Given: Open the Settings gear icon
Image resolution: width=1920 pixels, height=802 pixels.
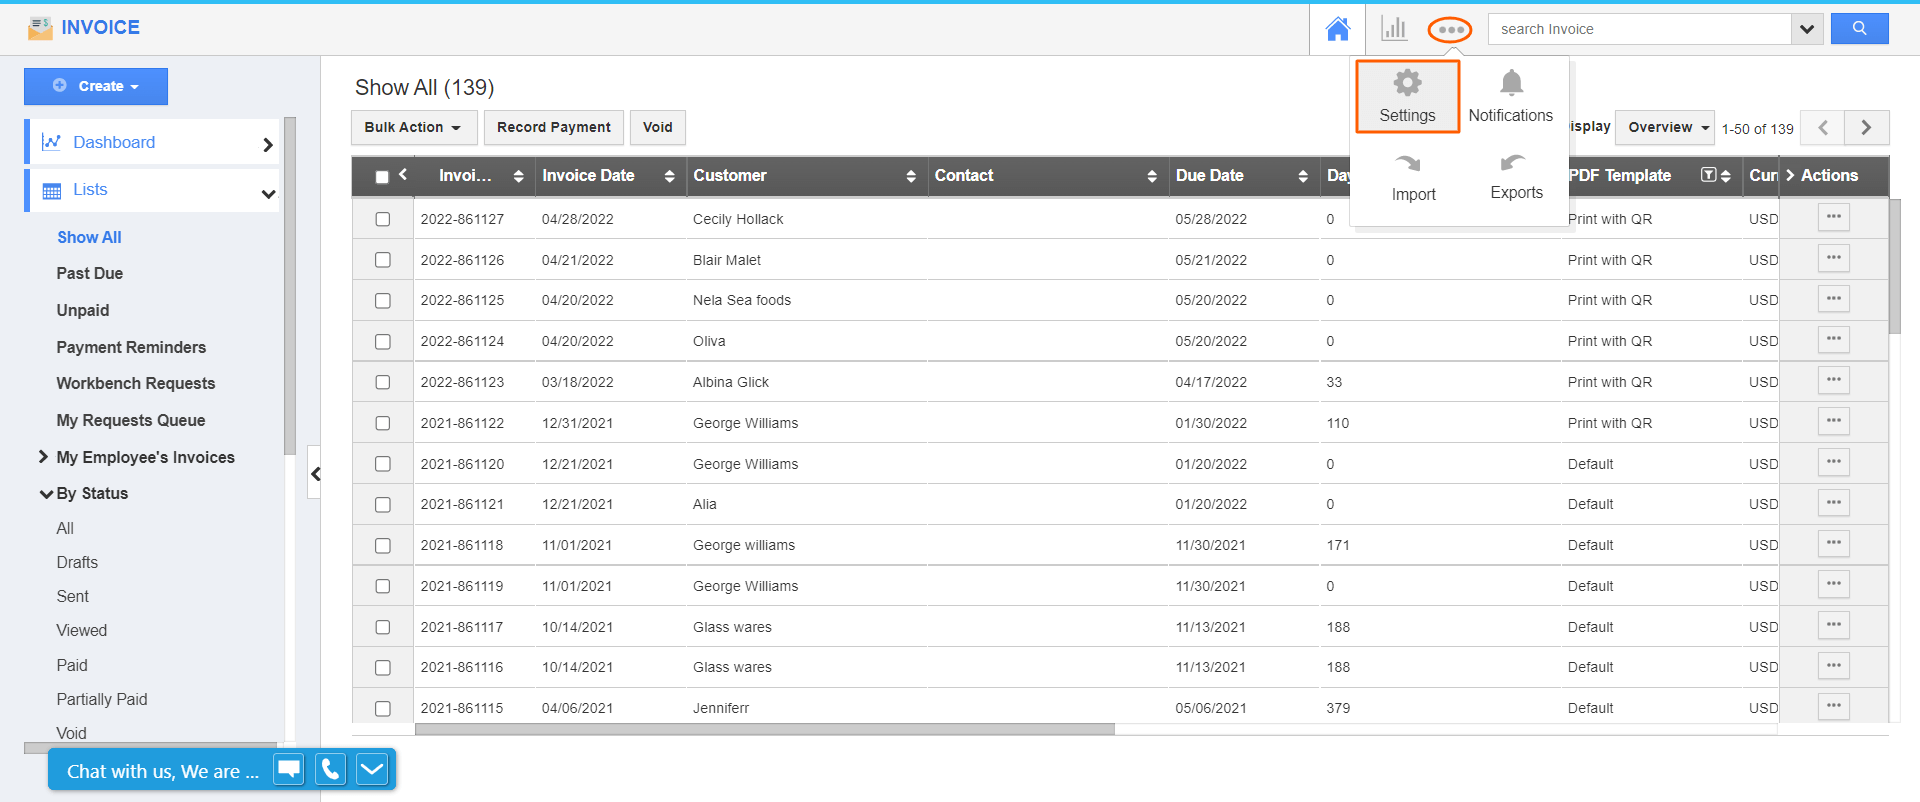Looking at the screenshot, I should pyautogui.click(x=1407, y=84).
